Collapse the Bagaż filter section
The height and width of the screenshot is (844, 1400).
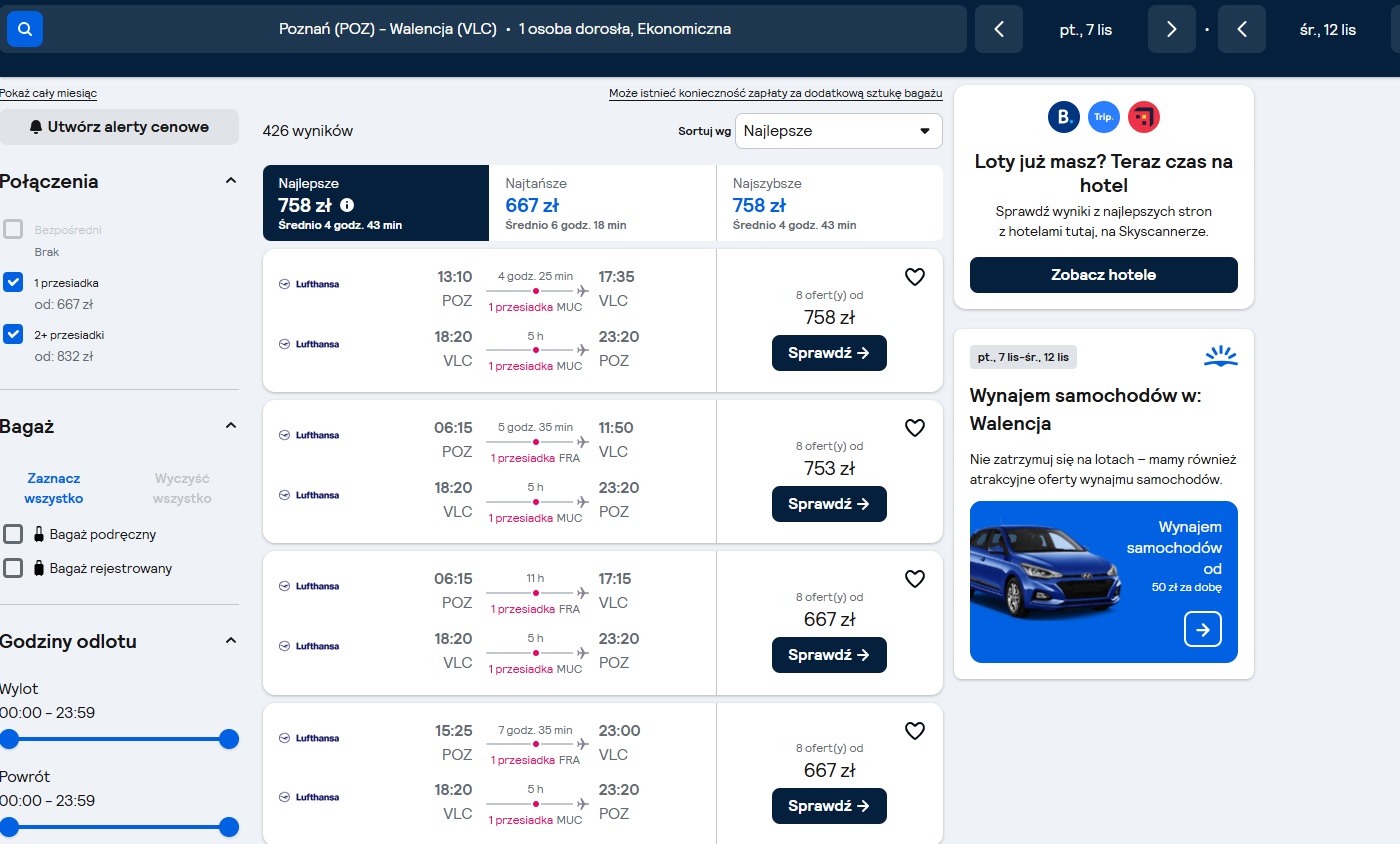(231, 426)
